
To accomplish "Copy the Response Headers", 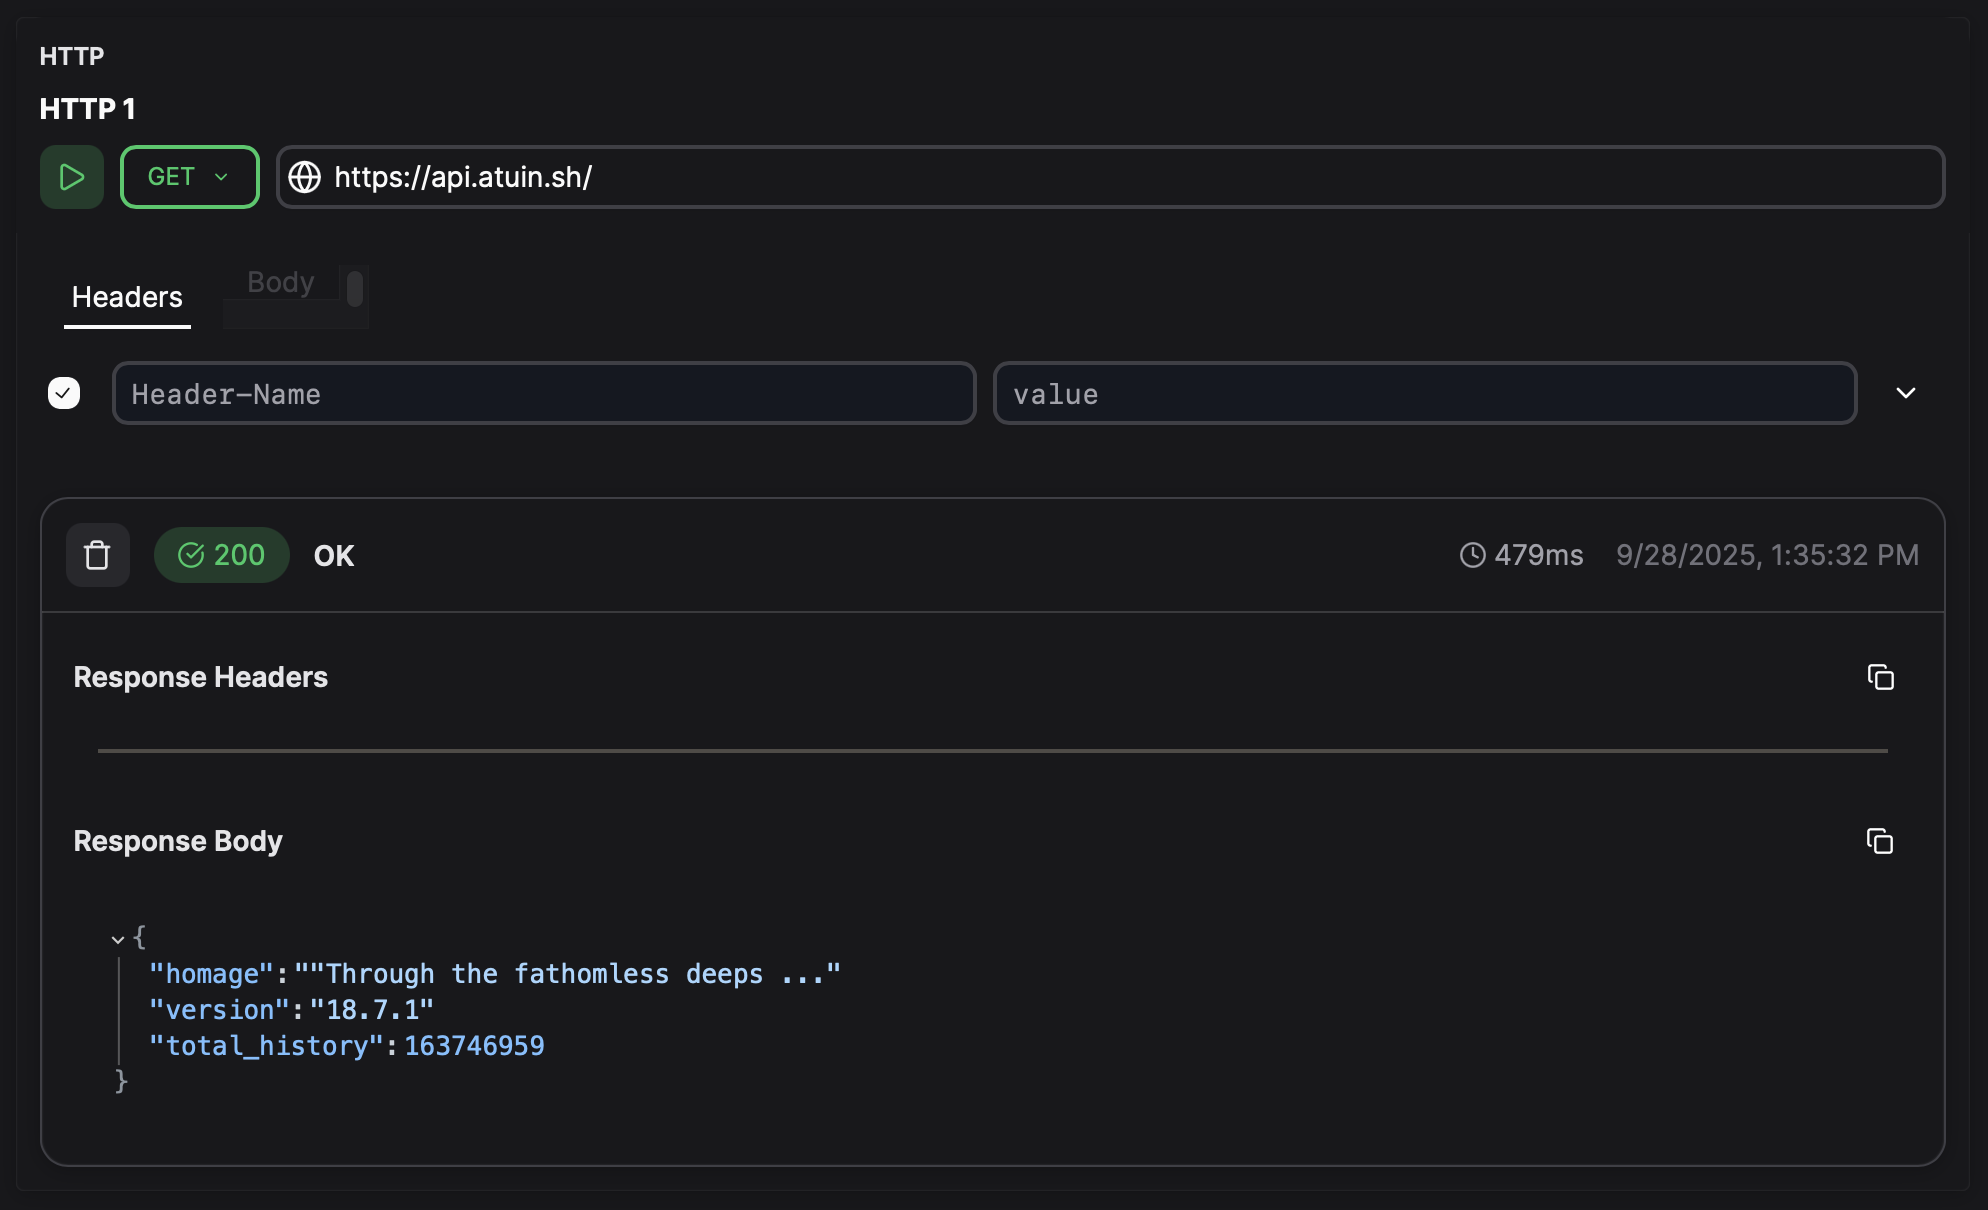I will pyautogui.click(x=1880, y=677).
